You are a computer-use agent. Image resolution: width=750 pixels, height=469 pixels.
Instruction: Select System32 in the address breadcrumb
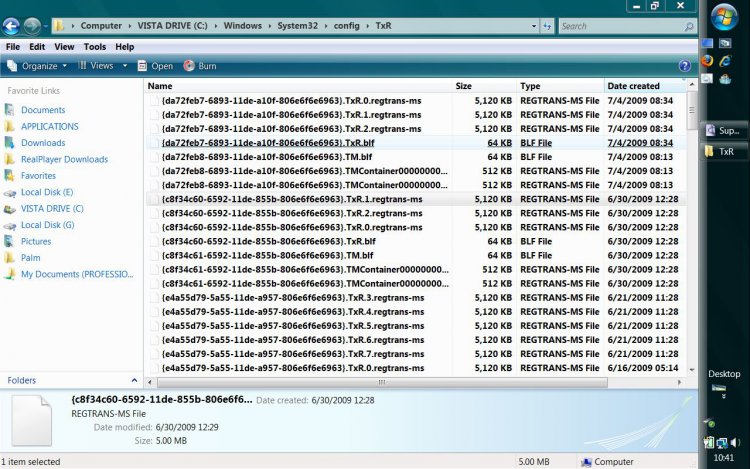pos(298,26)
